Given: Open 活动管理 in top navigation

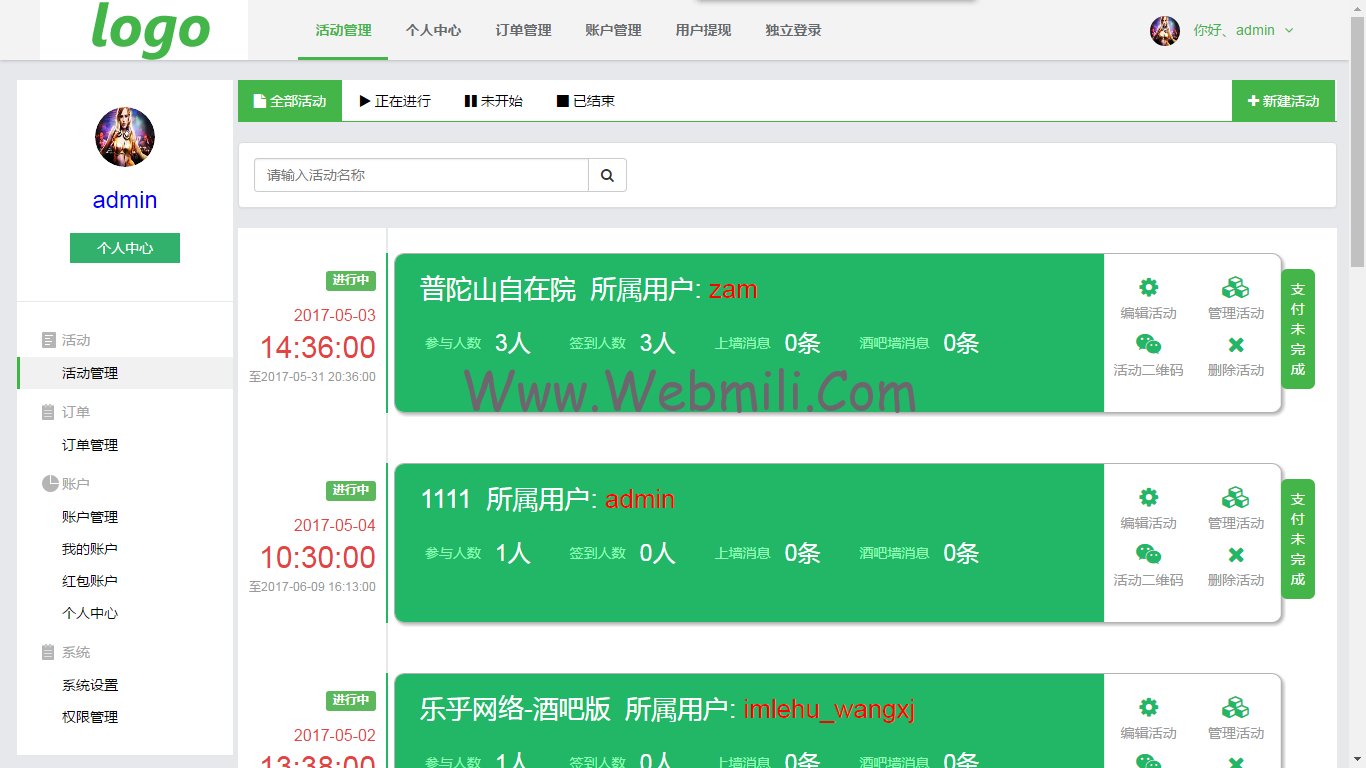Looking at the screenshot, I should coord(343,30).
